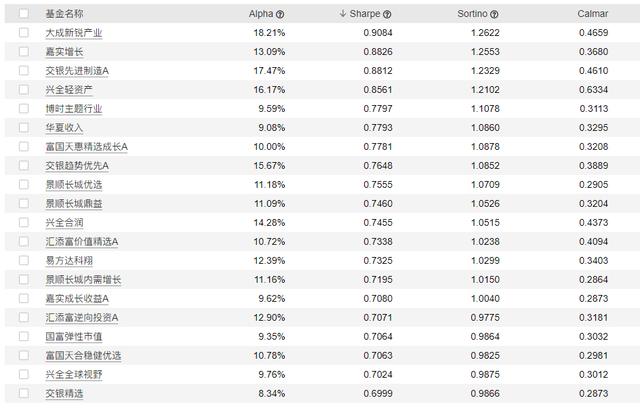Tick the checkbox beside 易方达科翔
Viewport: 640px width, 415px height.
click(x=24, y=260)
